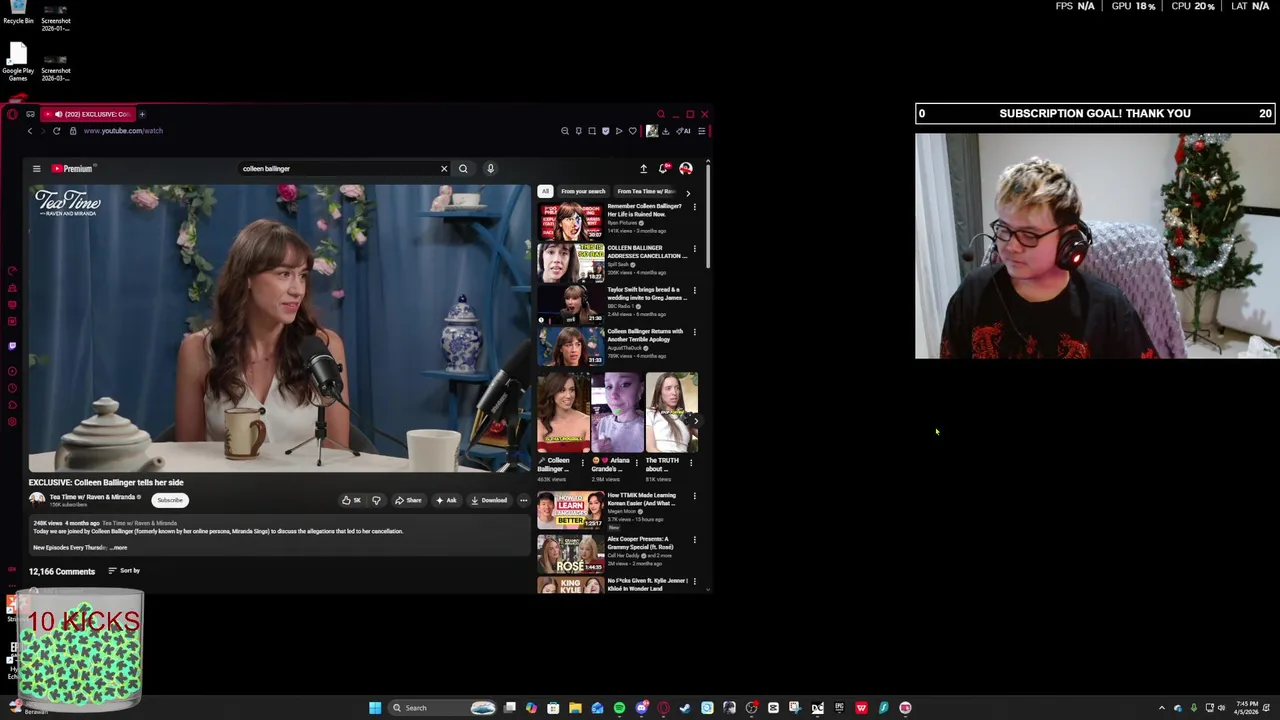The height and width of the screenshot is (720, 1280).
Task: Open Opera tab search icon at top
Action: point(660,114)
